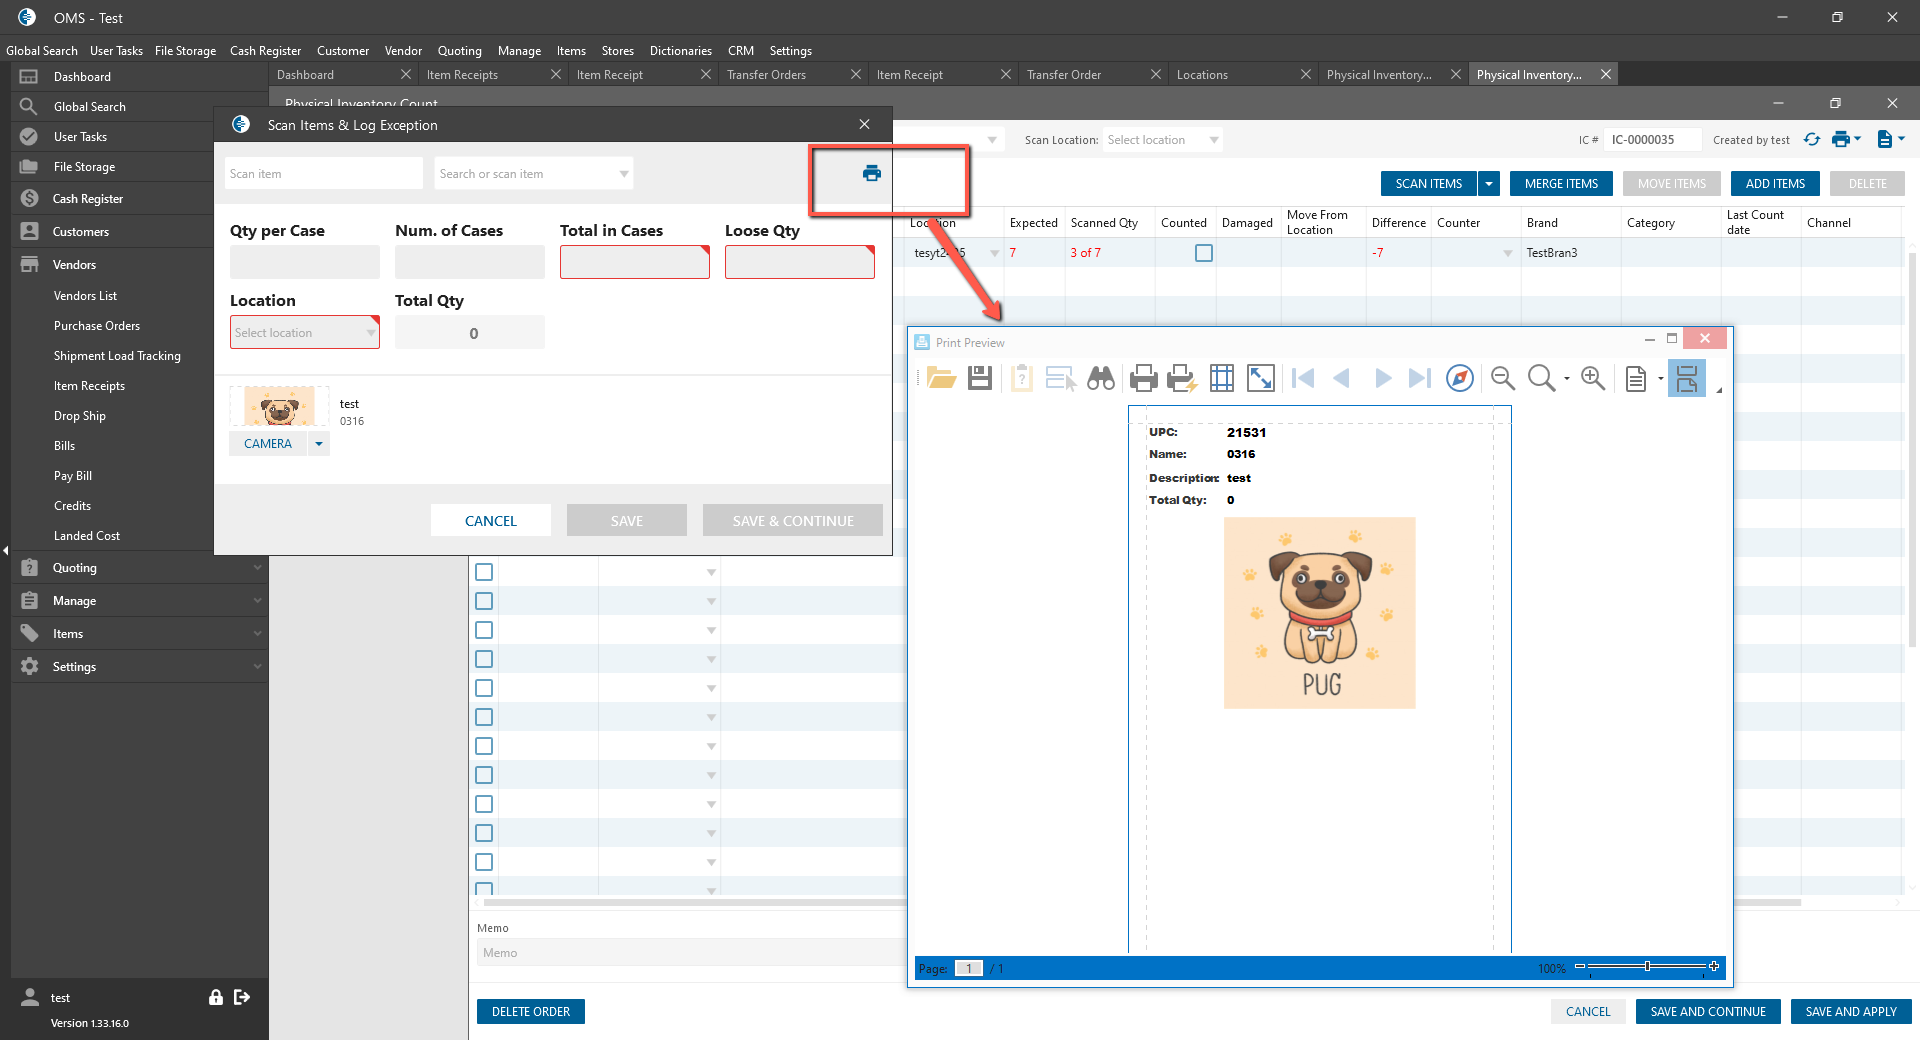Click the magnifier Zoom tool in Print Preview

[1542, 378]
